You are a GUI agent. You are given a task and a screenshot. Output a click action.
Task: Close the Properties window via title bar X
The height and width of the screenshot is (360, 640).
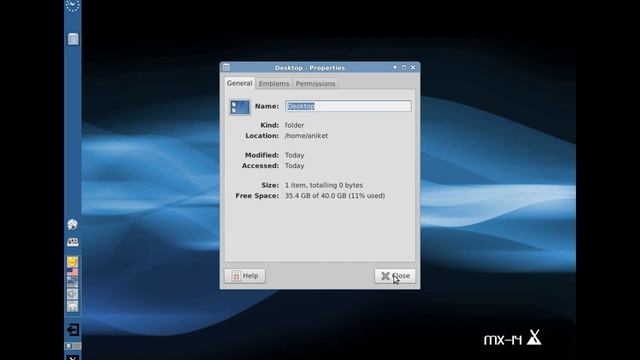[413, 67]
